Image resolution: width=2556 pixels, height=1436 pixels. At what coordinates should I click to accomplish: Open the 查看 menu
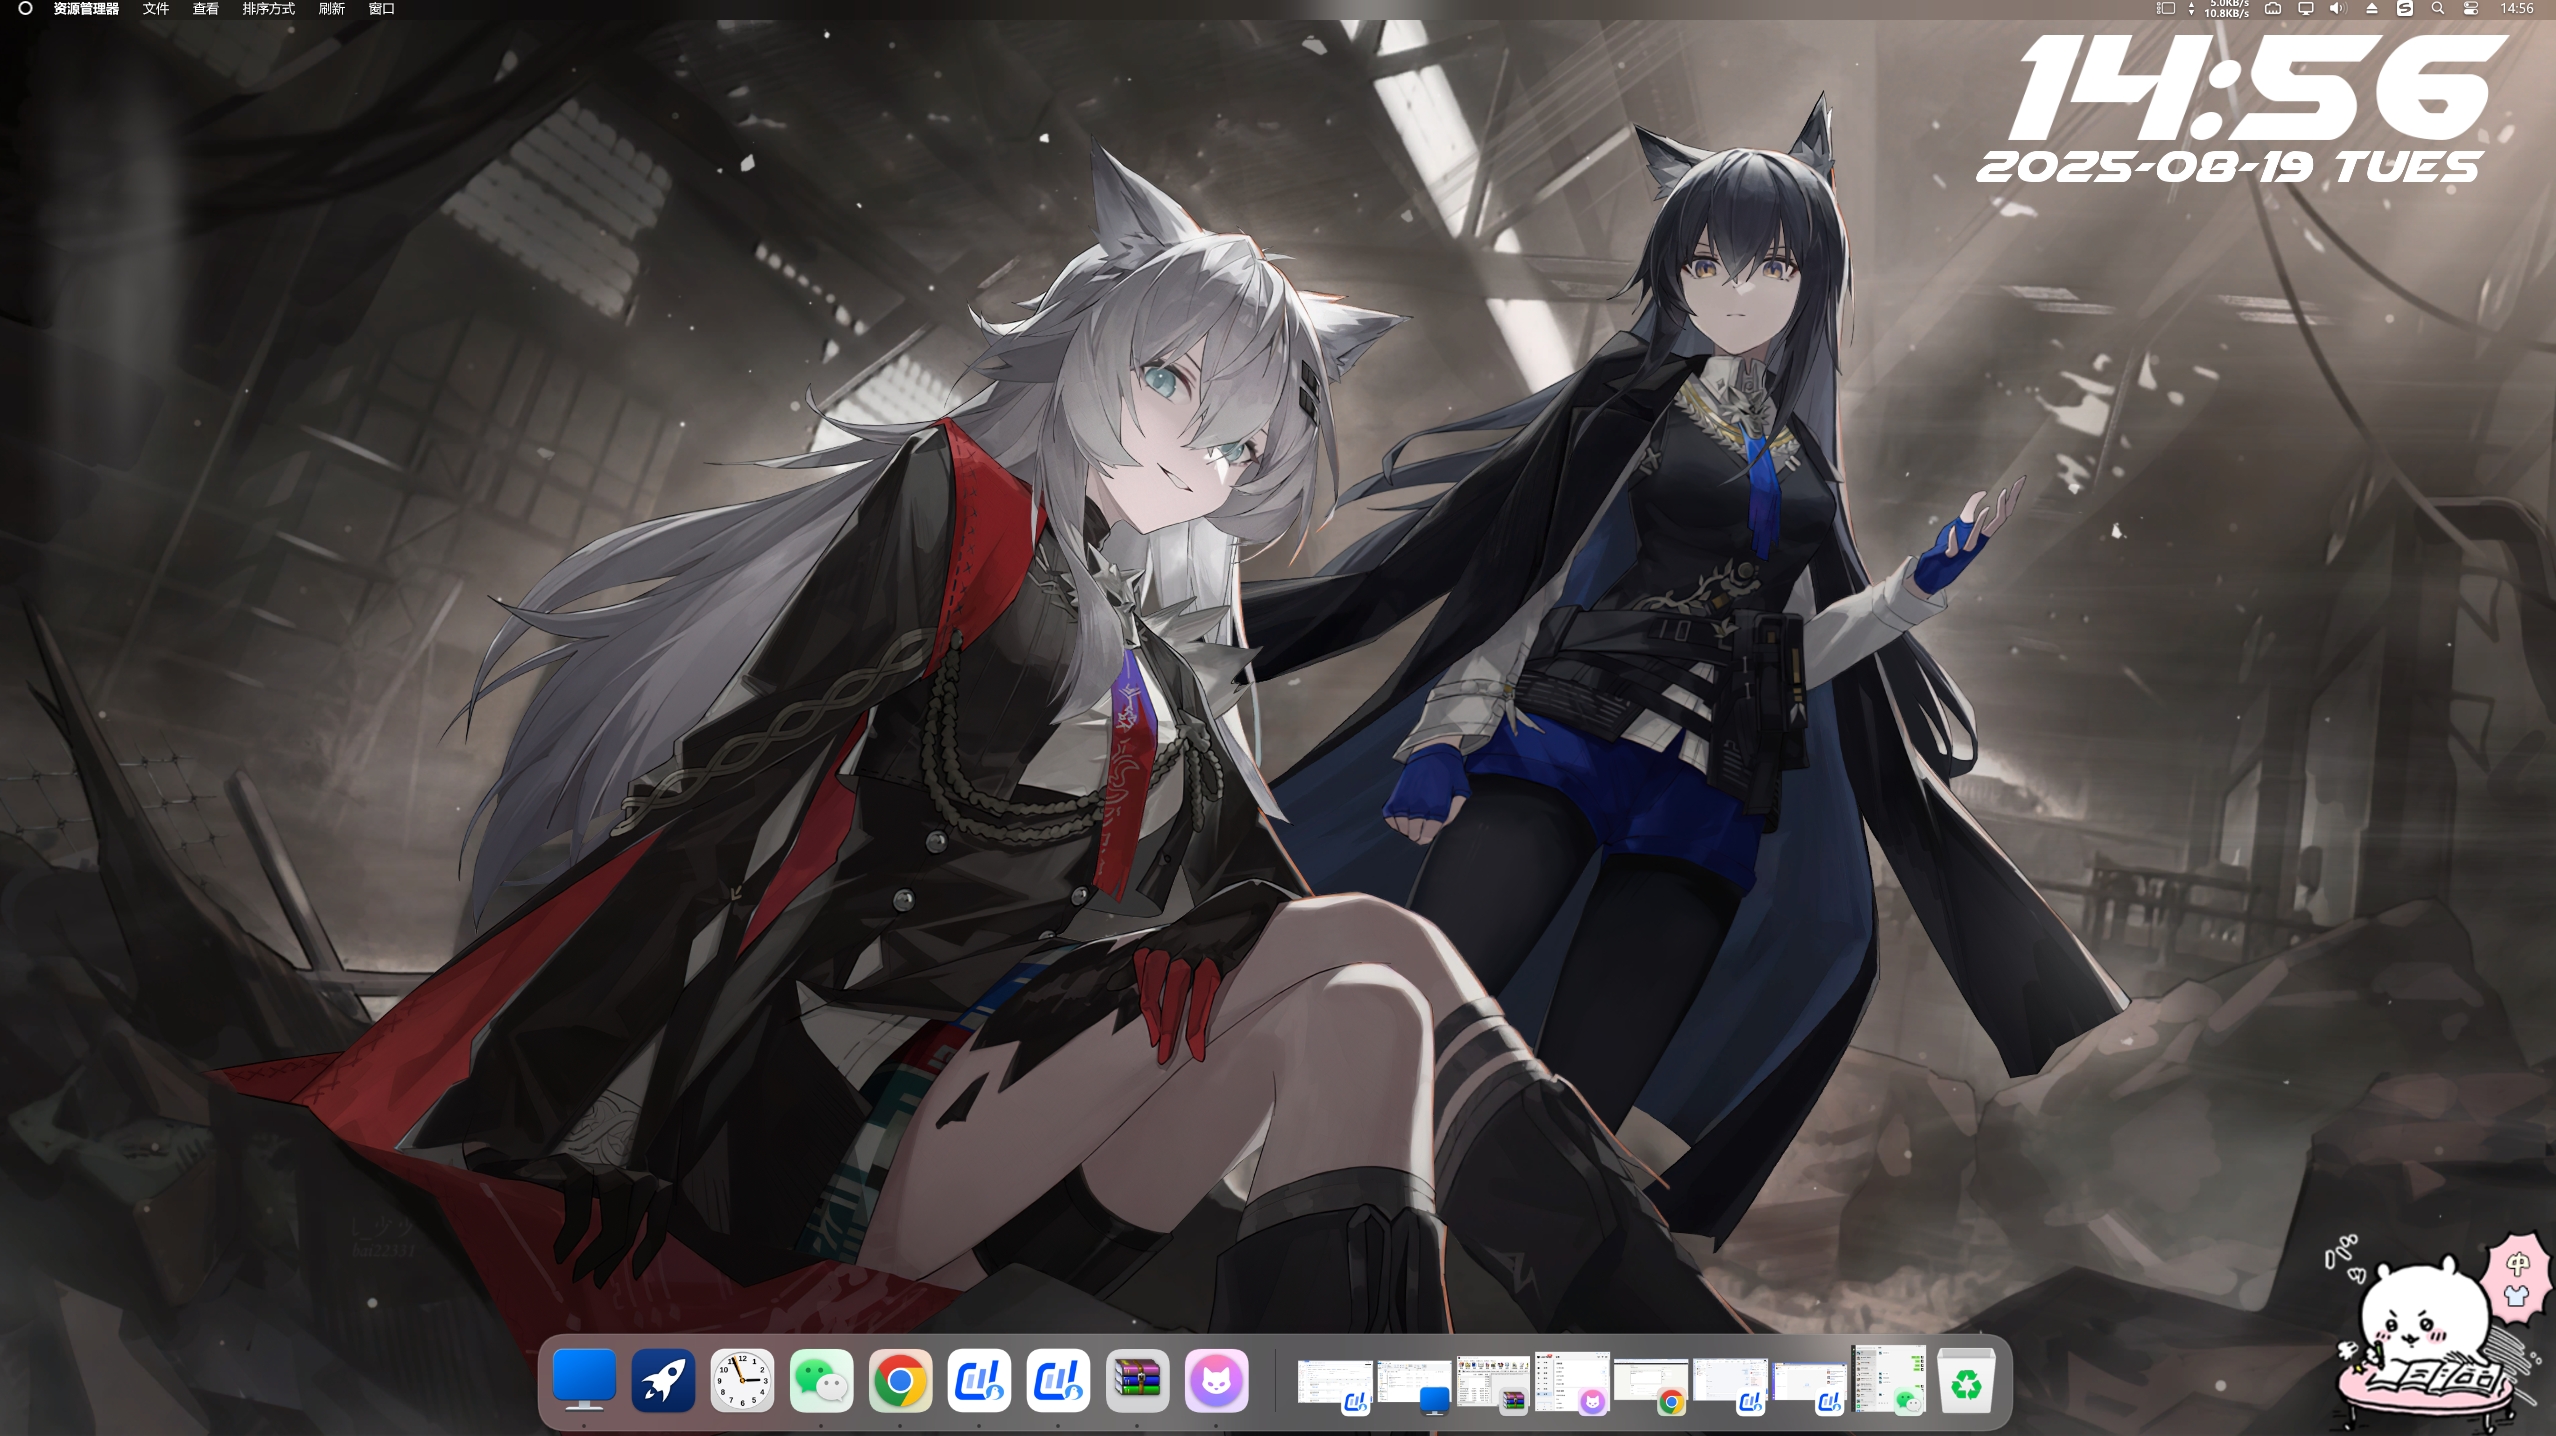[206, 9]
